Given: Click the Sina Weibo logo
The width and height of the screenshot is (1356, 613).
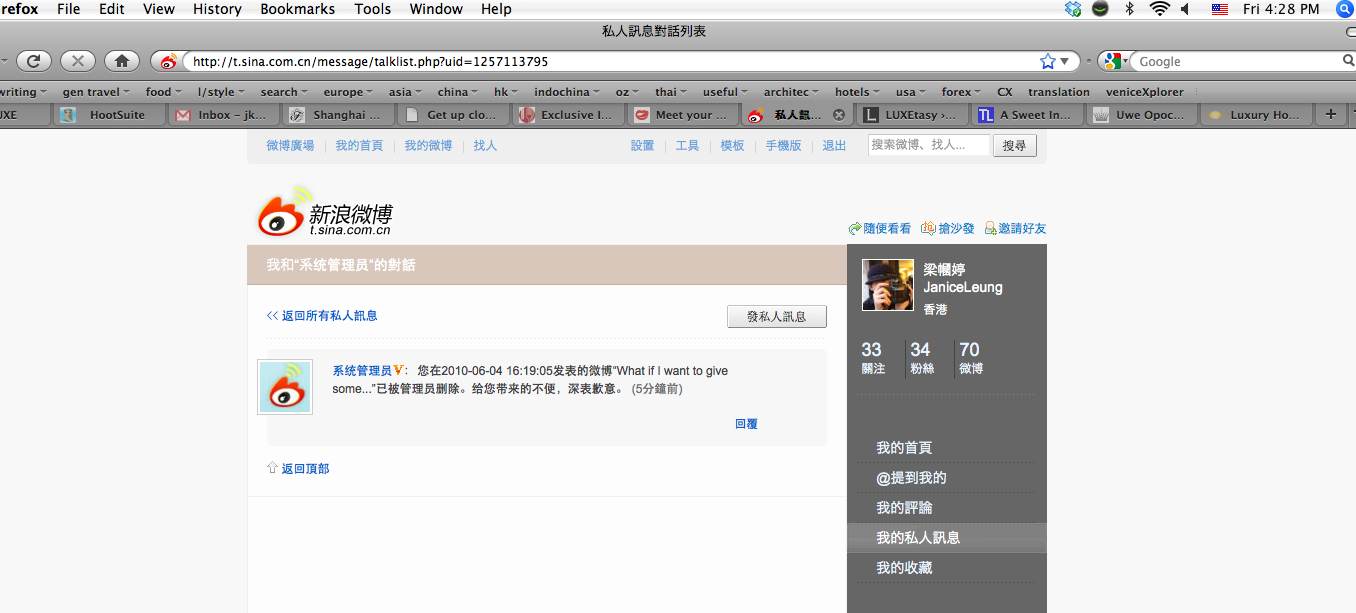Looking at the screenshot, I should 325,211.
